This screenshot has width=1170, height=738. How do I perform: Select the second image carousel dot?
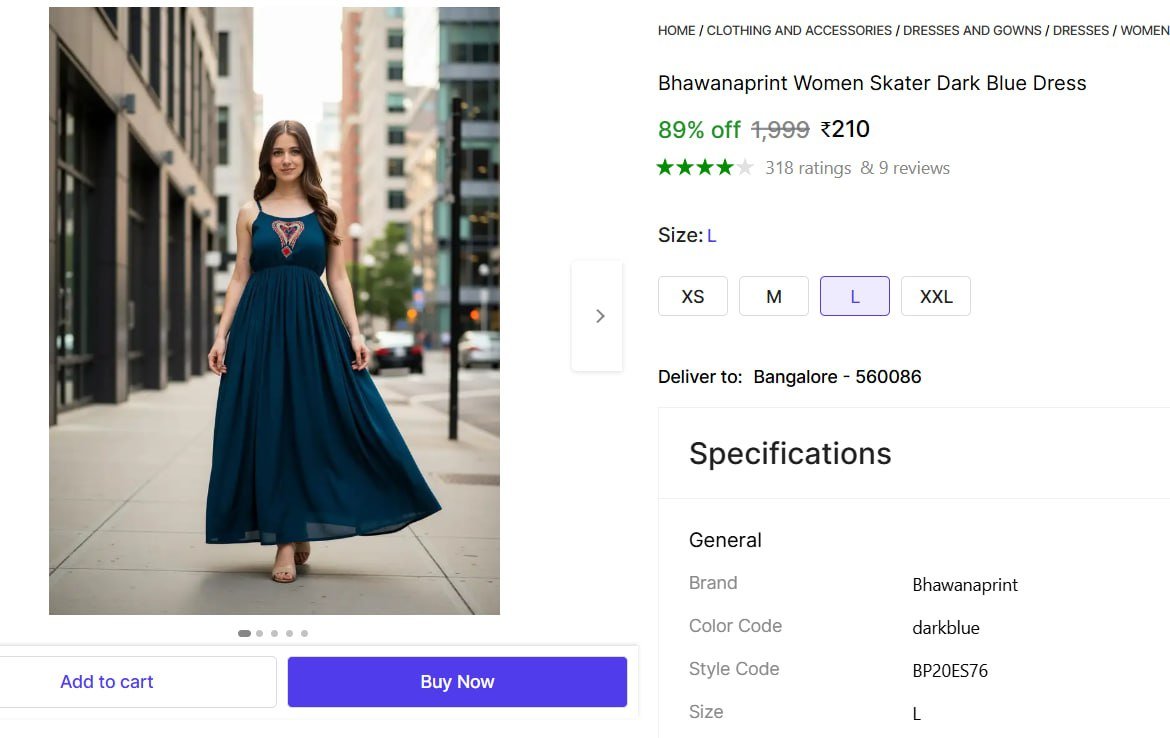[x=259, y=632]
